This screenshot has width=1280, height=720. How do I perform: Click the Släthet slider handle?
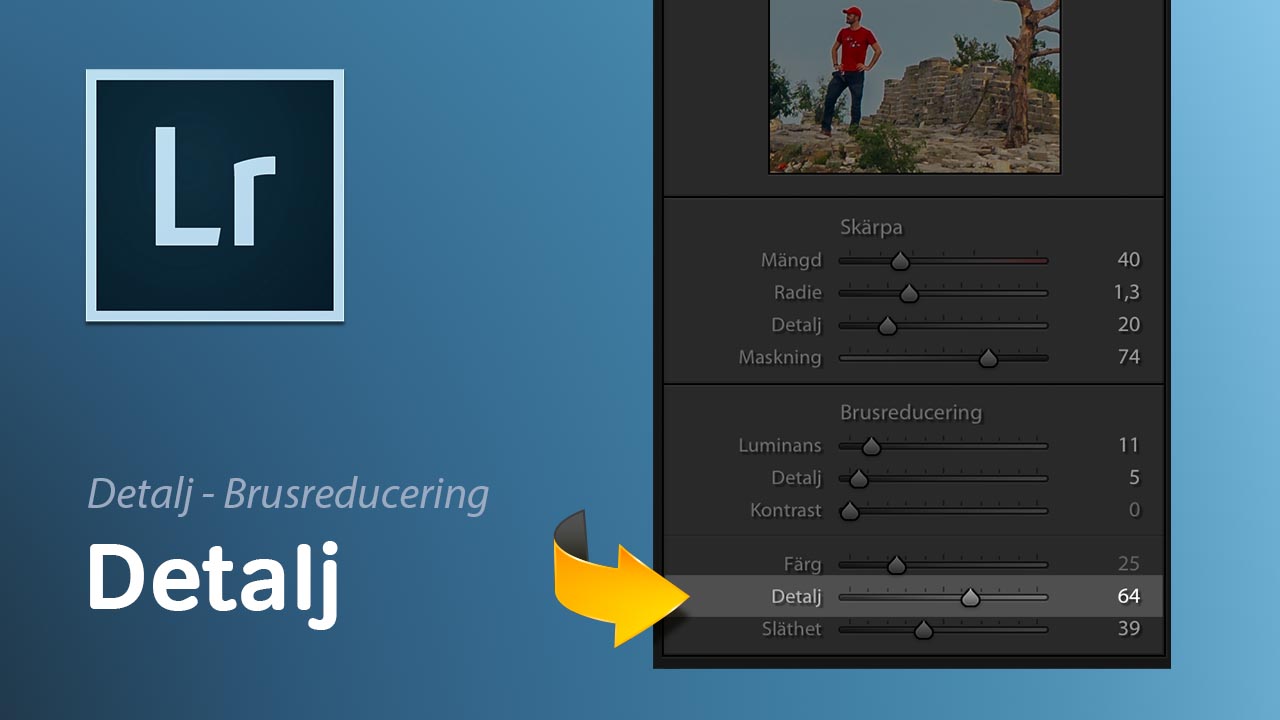click(923, 630)
